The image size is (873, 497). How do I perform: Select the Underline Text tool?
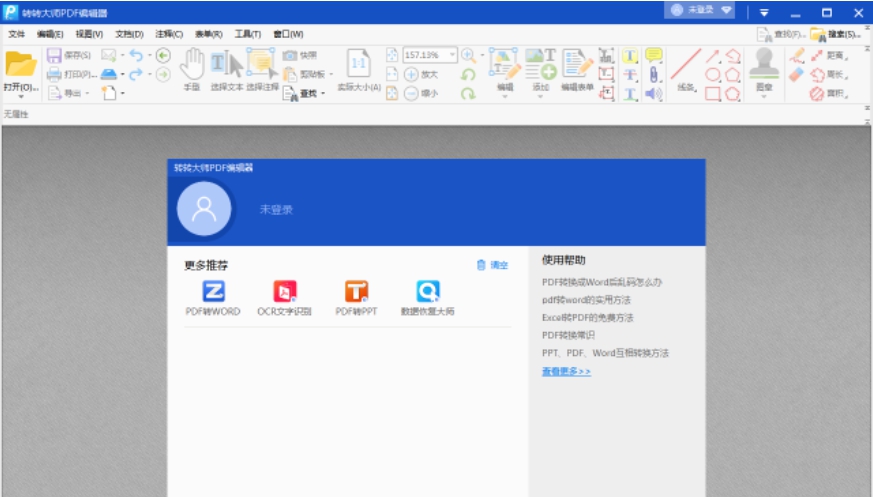click(630, 94)
